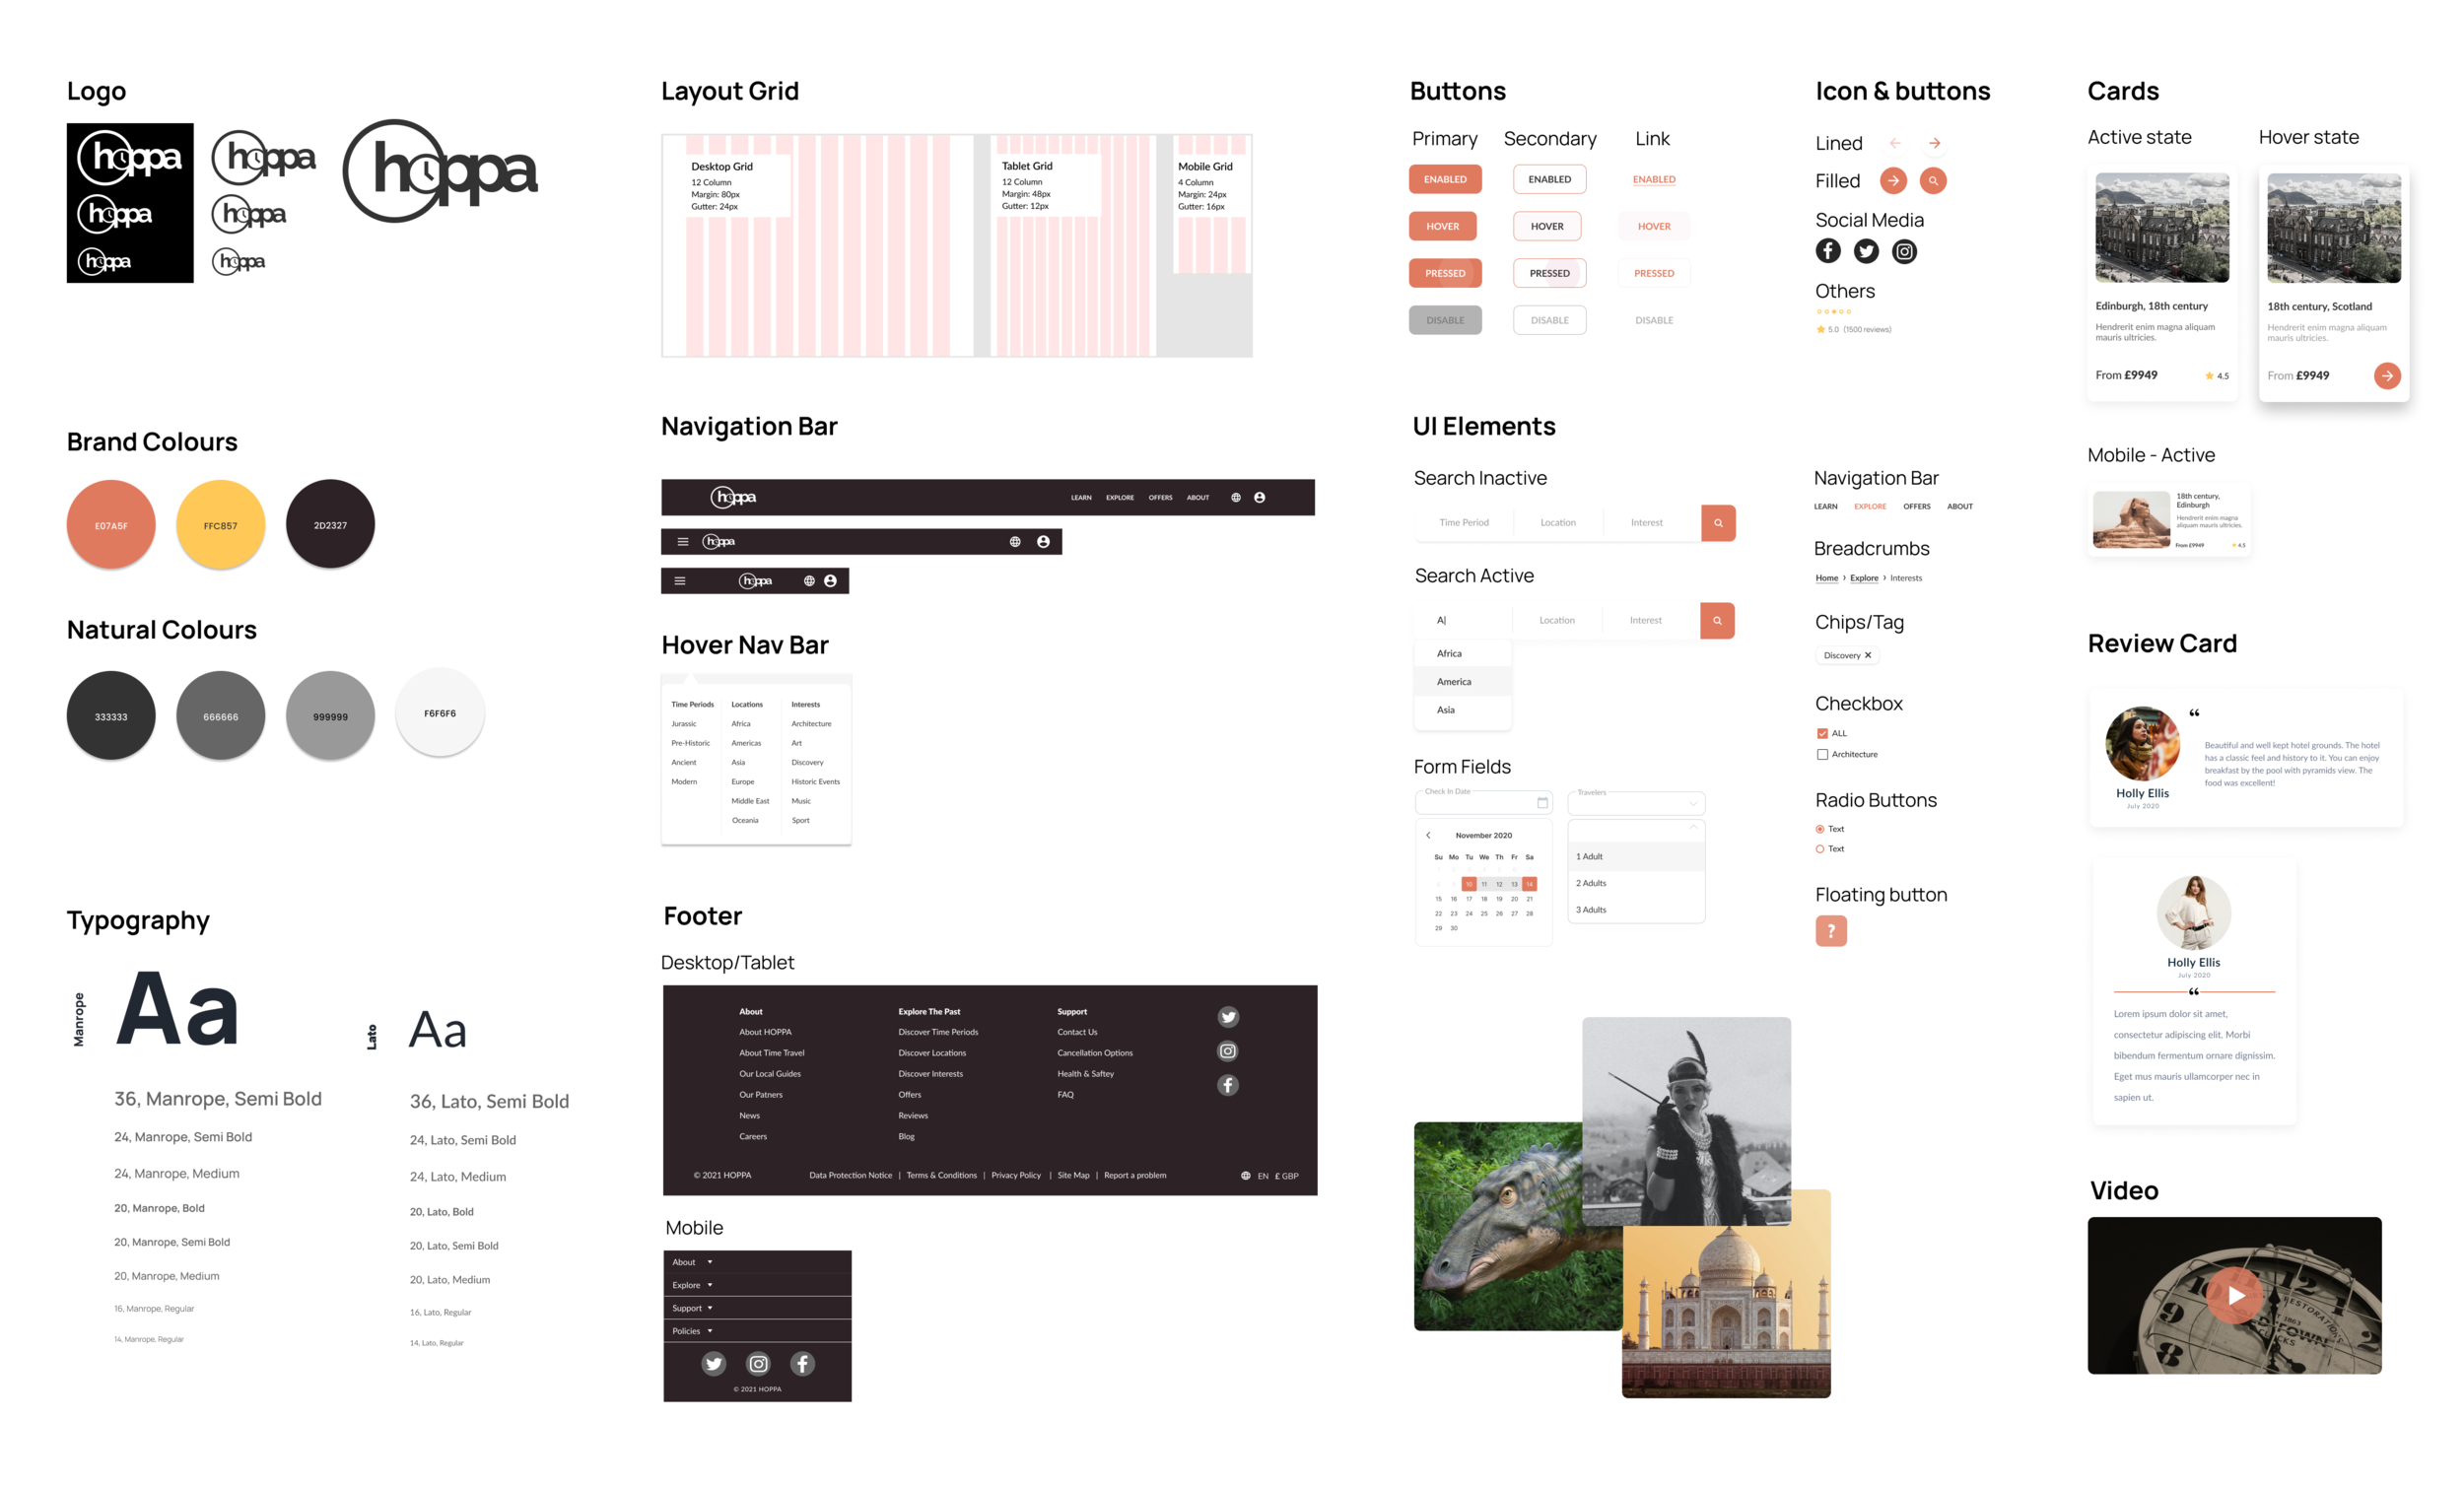
Task: Click the filled arrow icon button
Action: pos(1892,181)
